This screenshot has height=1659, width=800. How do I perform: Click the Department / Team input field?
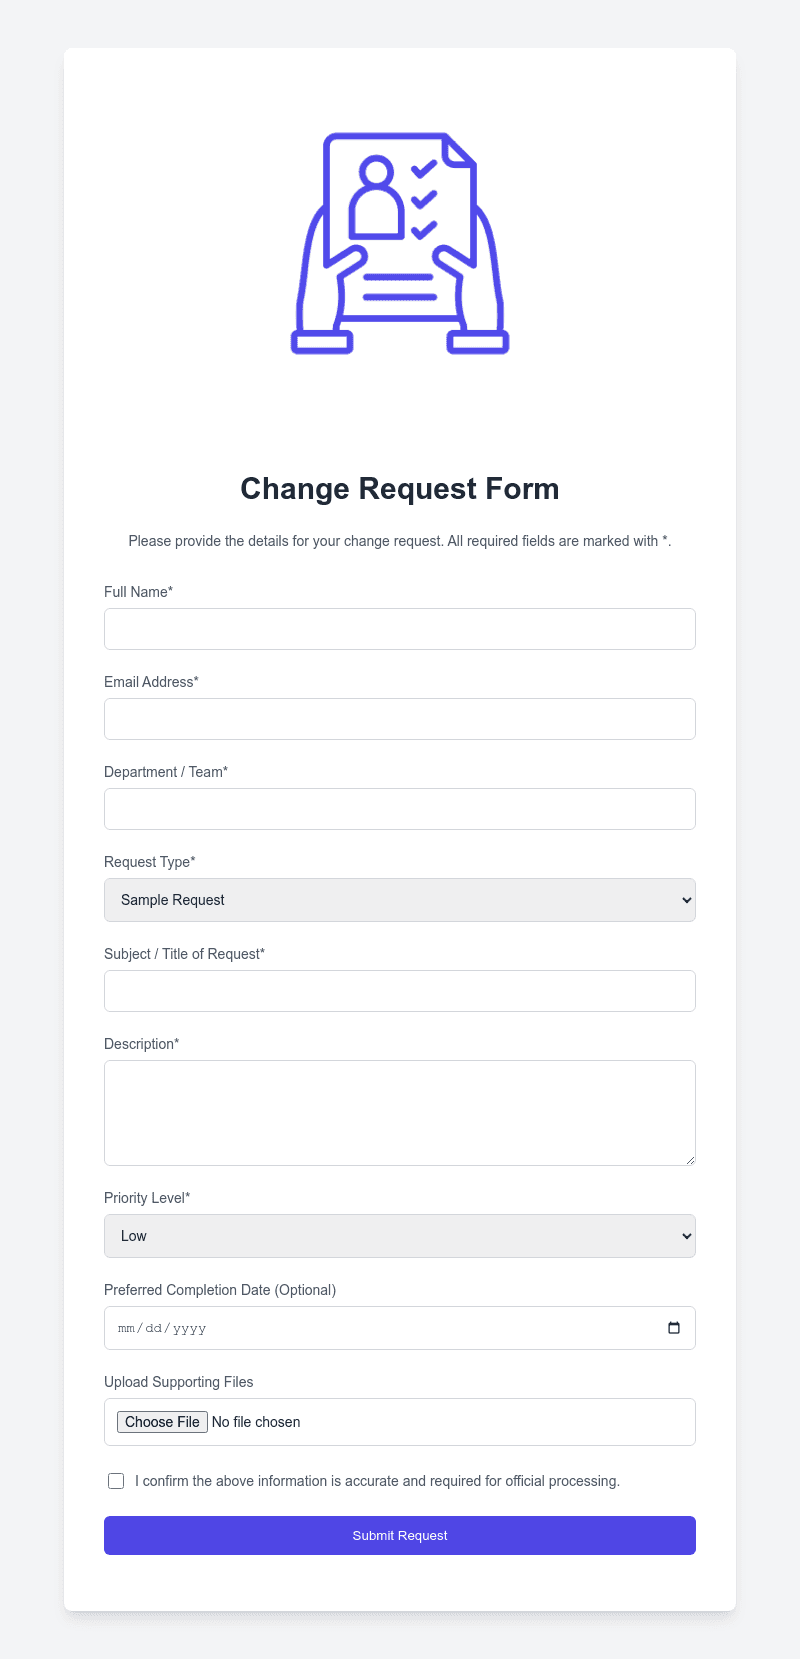tap(400, 808)
